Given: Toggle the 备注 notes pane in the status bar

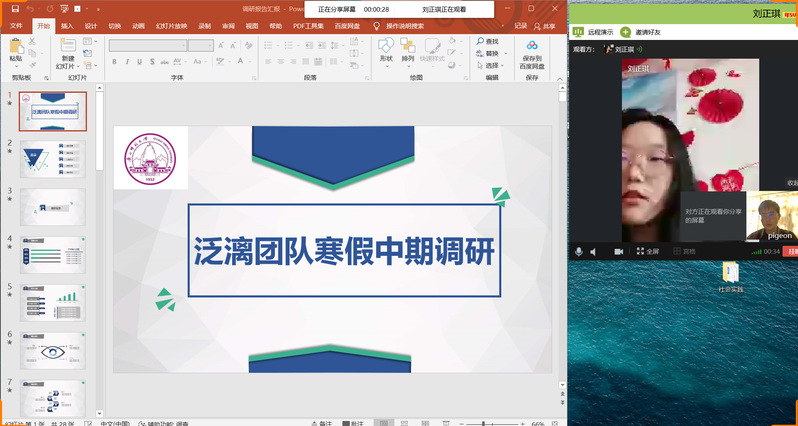Looking at the screenshot, I should 322,423.
